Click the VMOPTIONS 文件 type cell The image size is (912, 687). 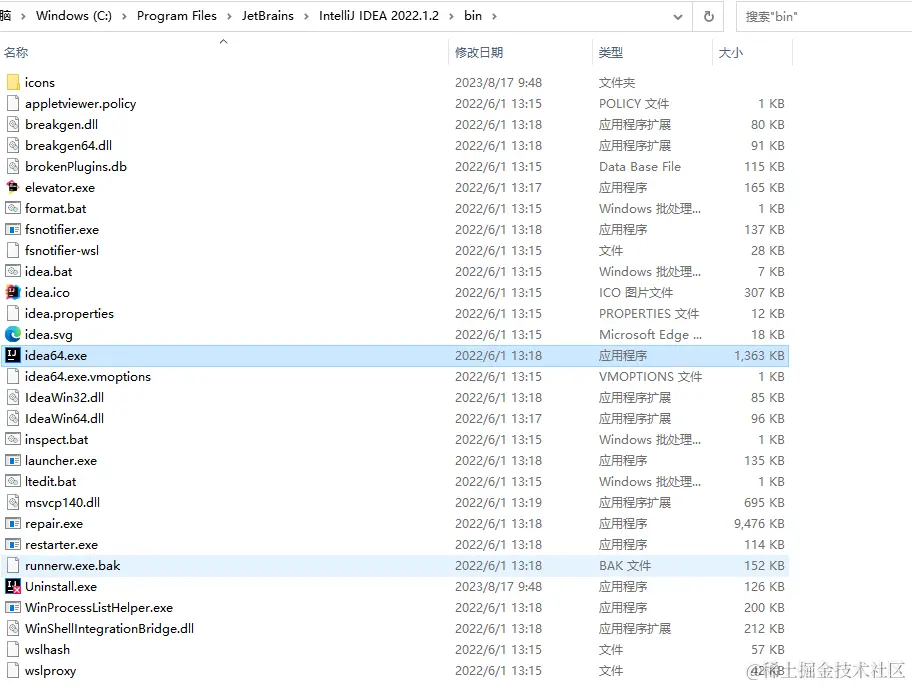(x=650, y=376)
